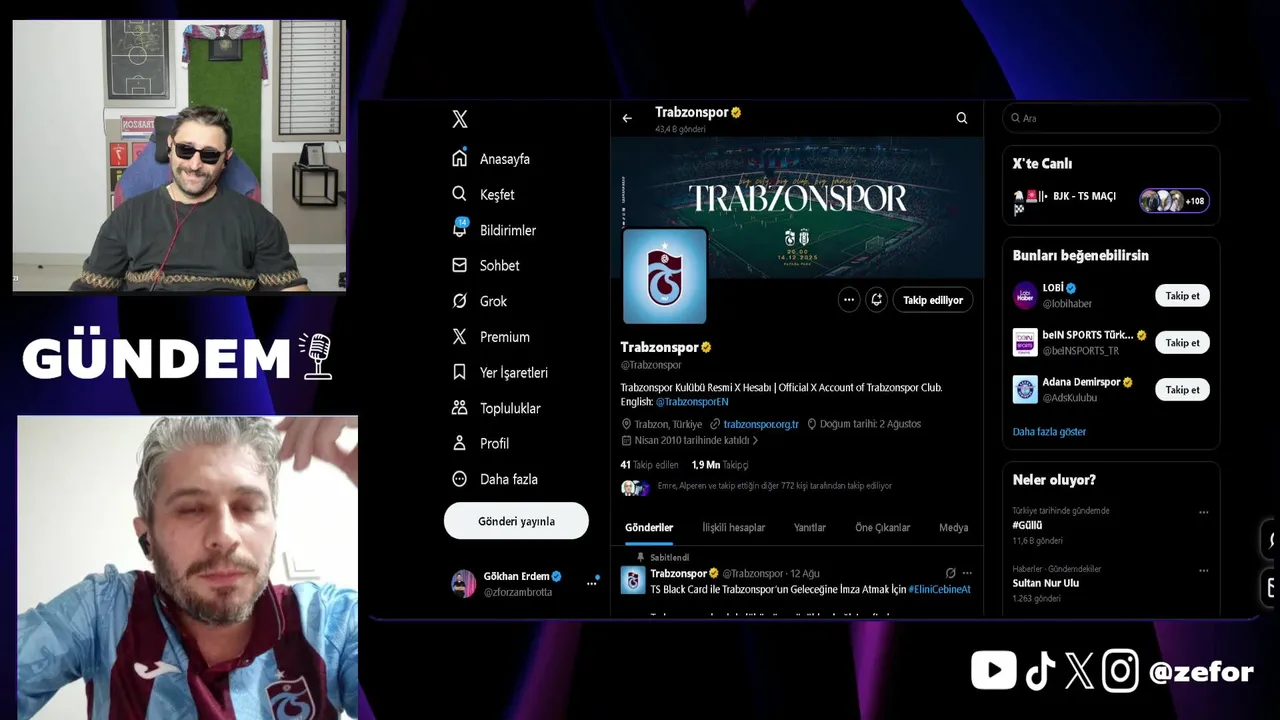Click Takip ediliyor following button
This screenshot has width=1280, height=720.
(x=933, y=300)
